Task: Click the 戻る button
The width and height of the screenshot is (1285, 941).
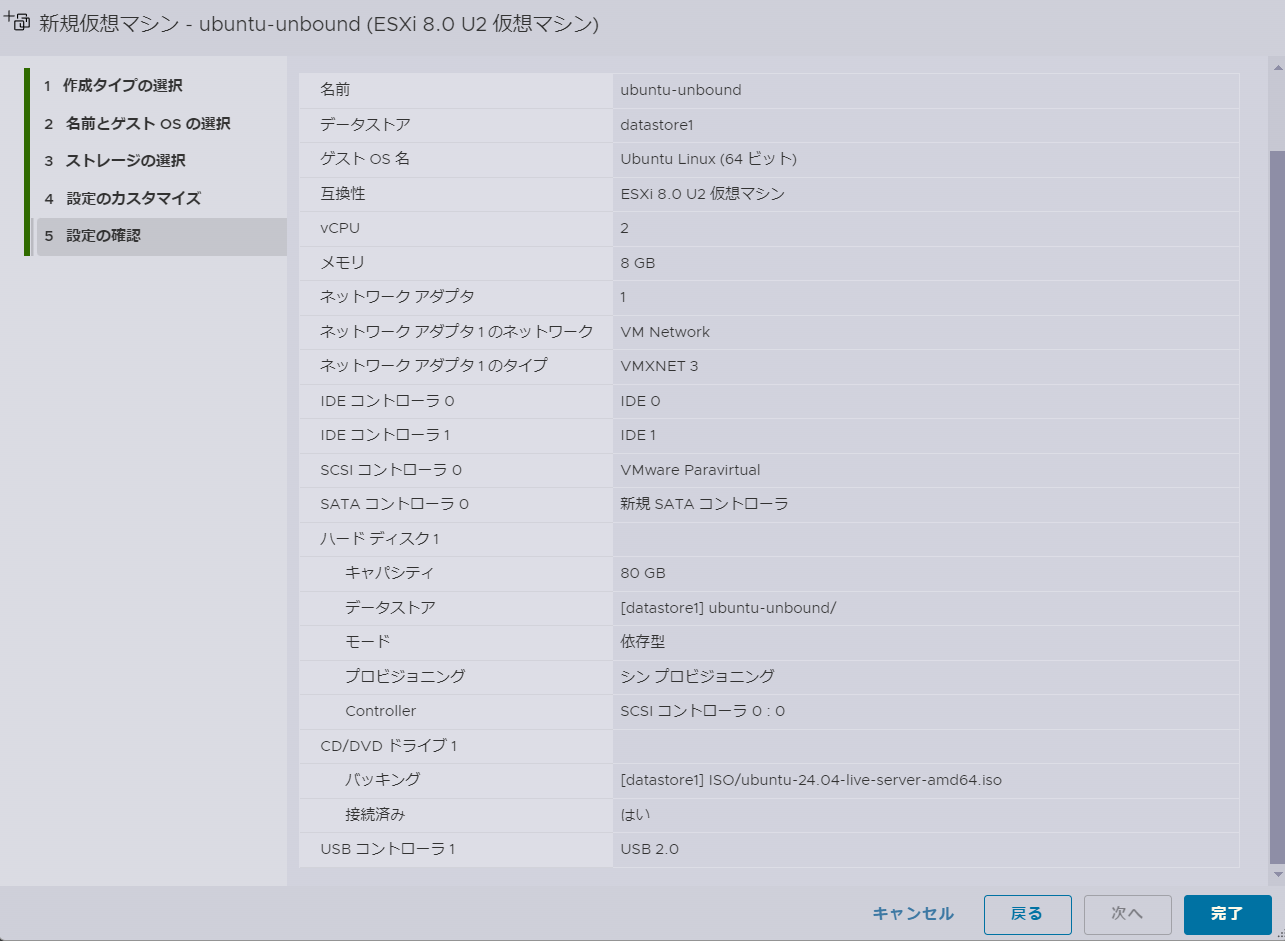Action: click(x=1027, y=914)
